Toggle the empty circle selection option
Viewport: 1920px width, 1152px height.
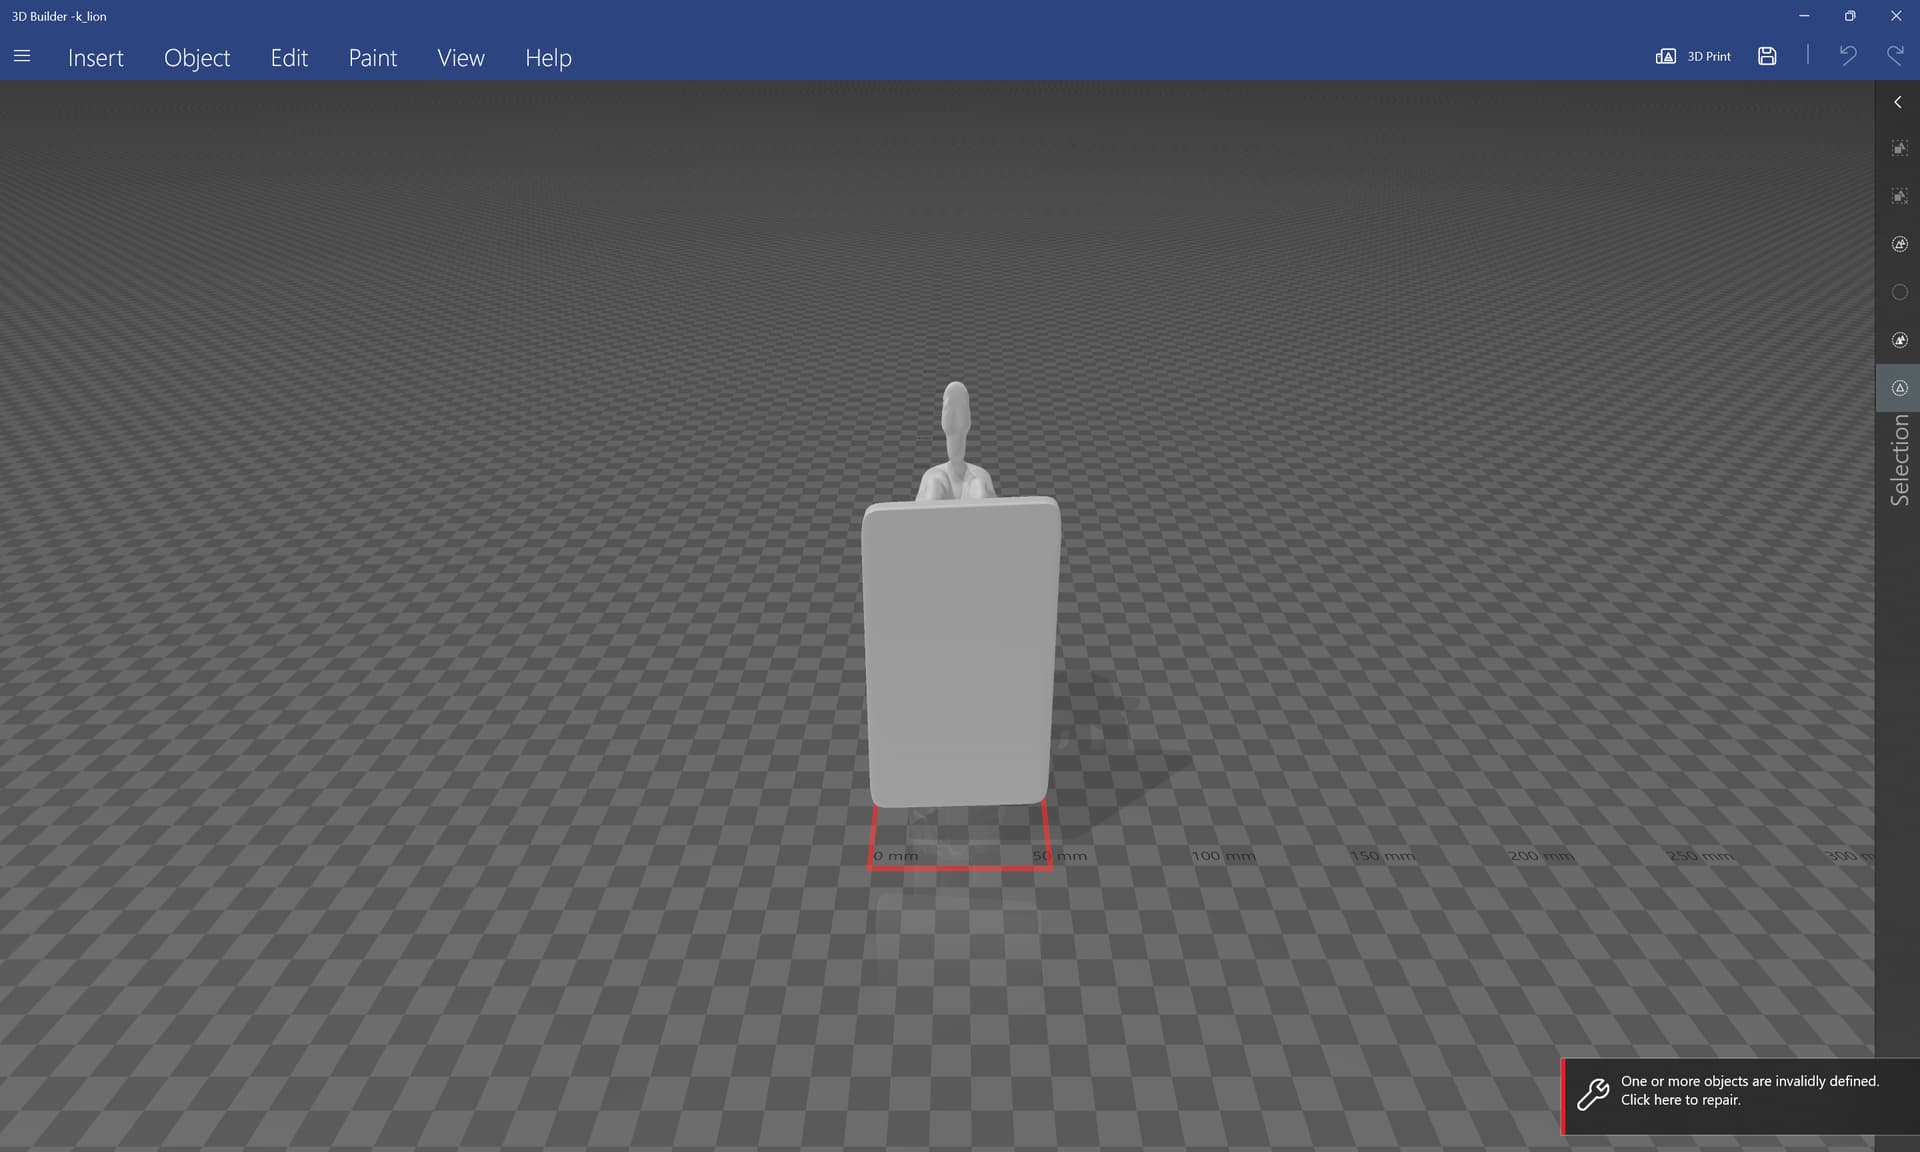click(1899, 292)
